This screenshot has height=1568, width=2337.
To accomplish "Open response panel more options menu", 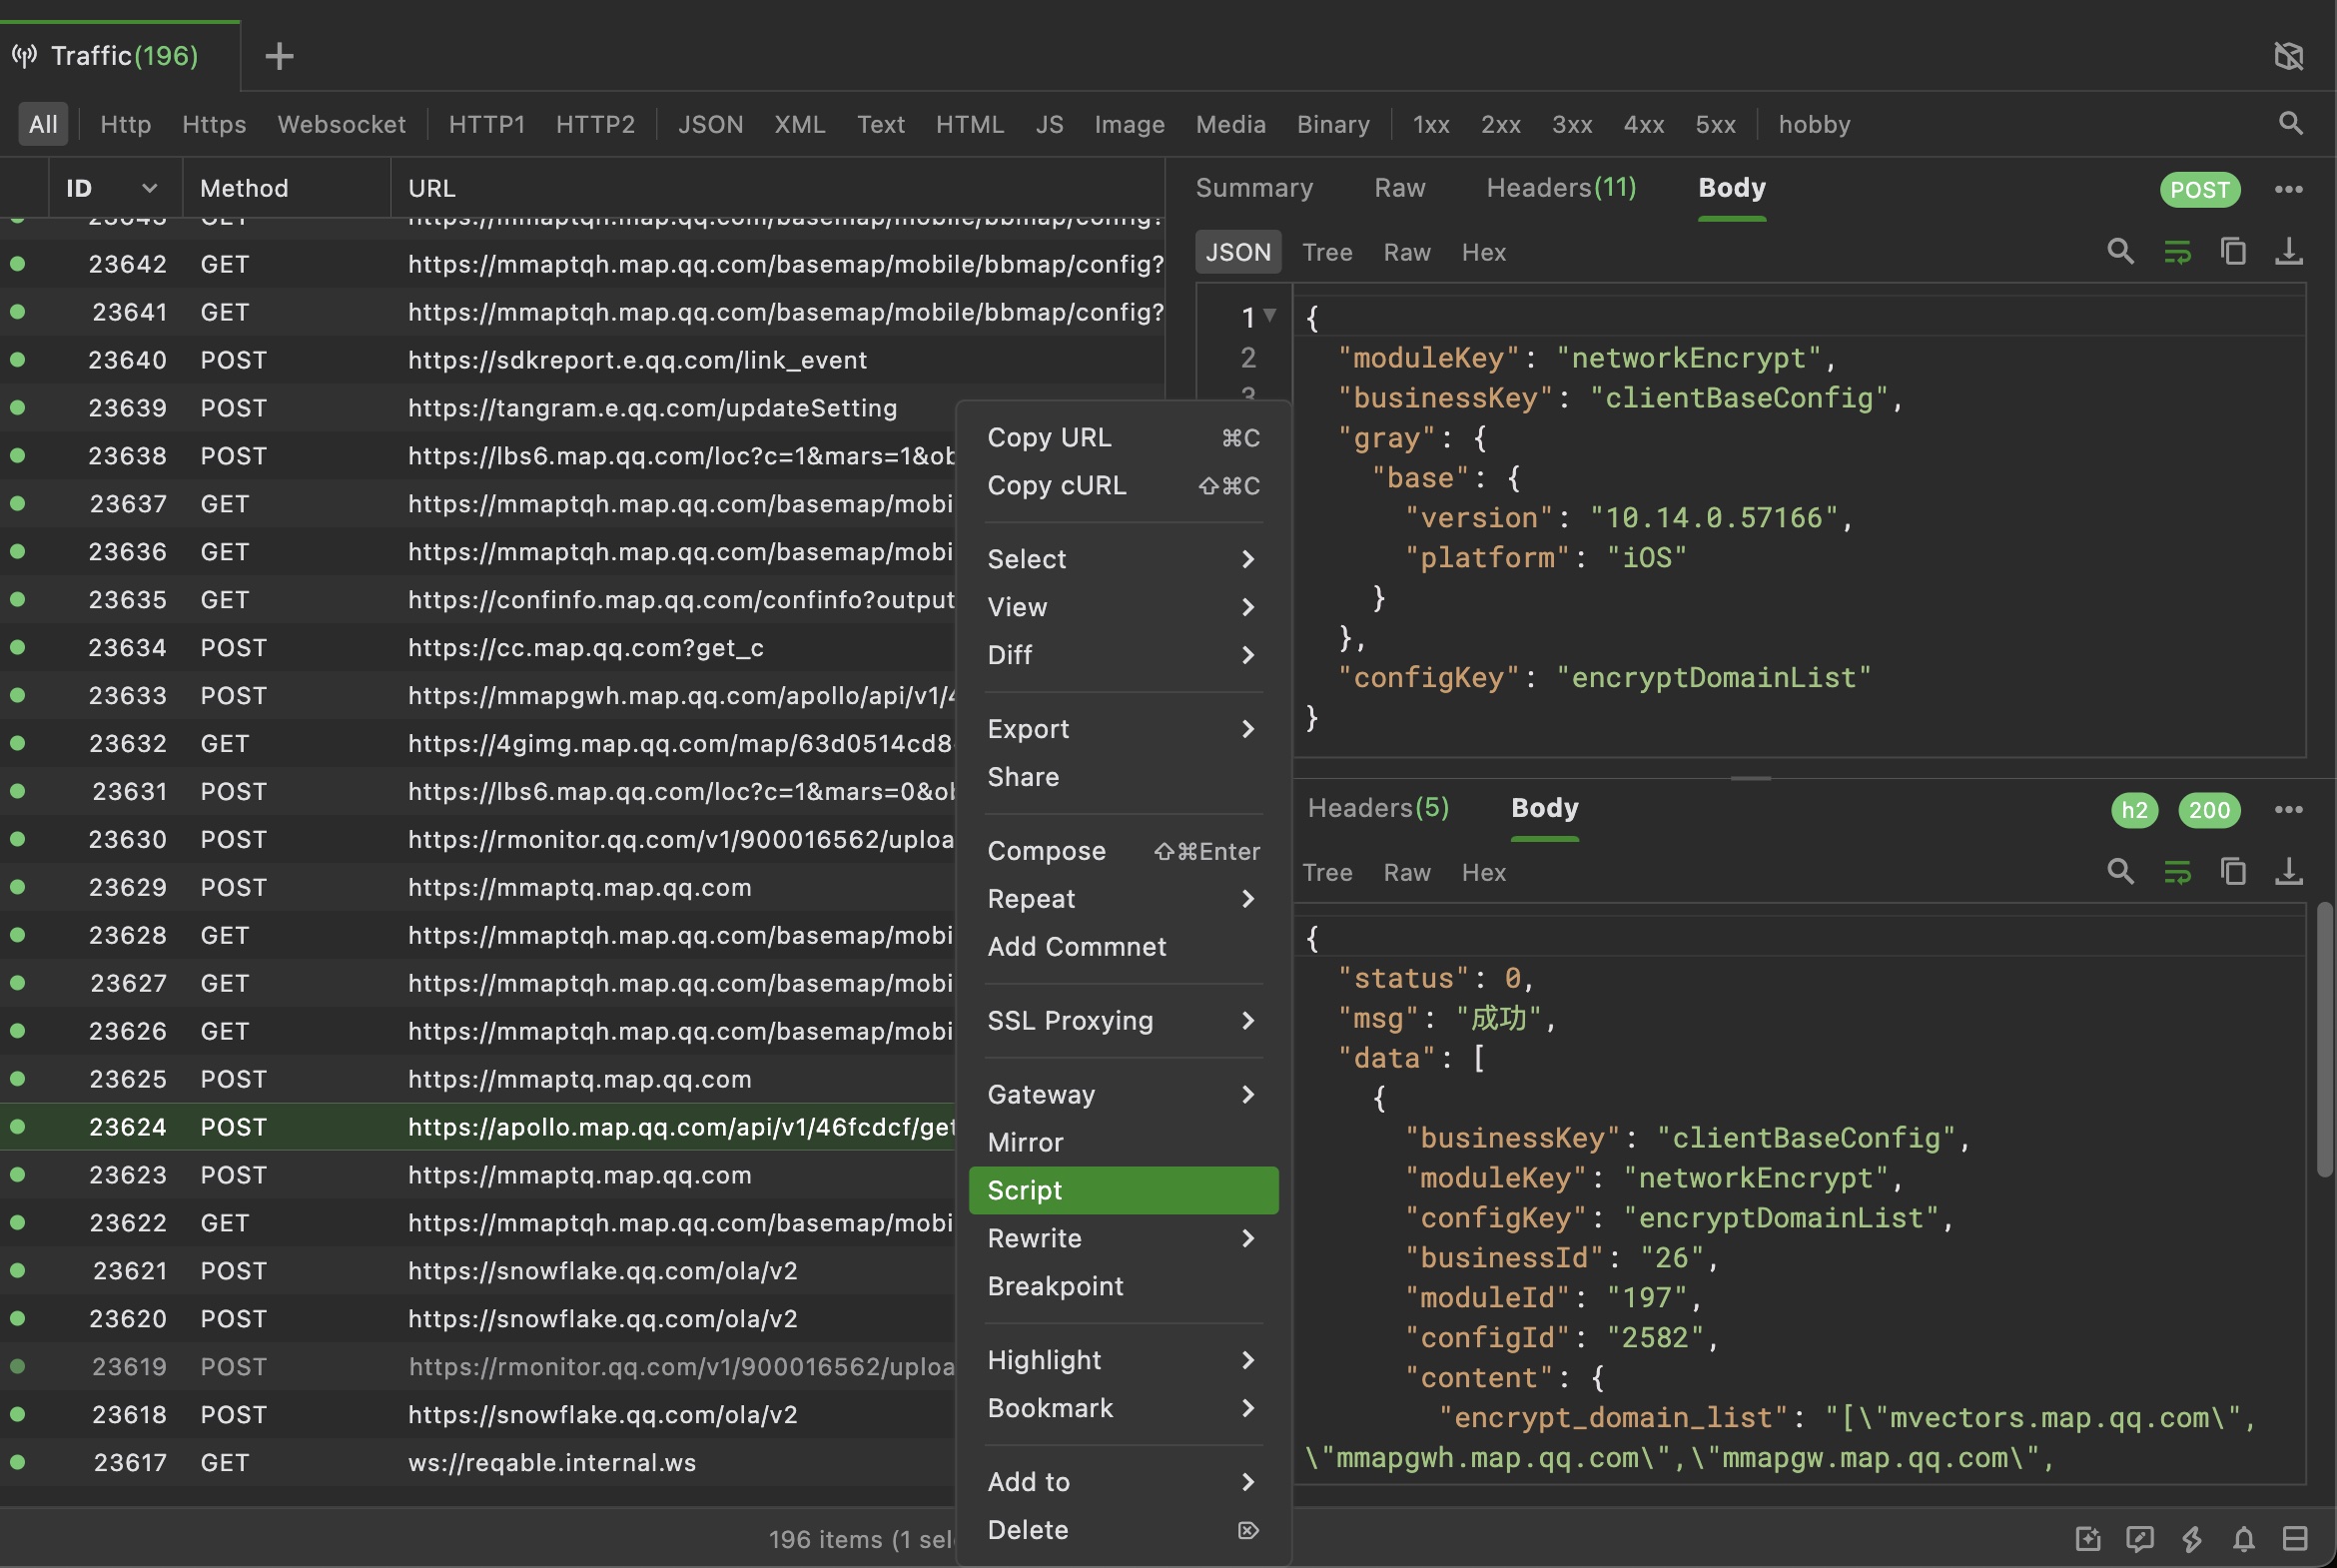I will [2288, 809].
